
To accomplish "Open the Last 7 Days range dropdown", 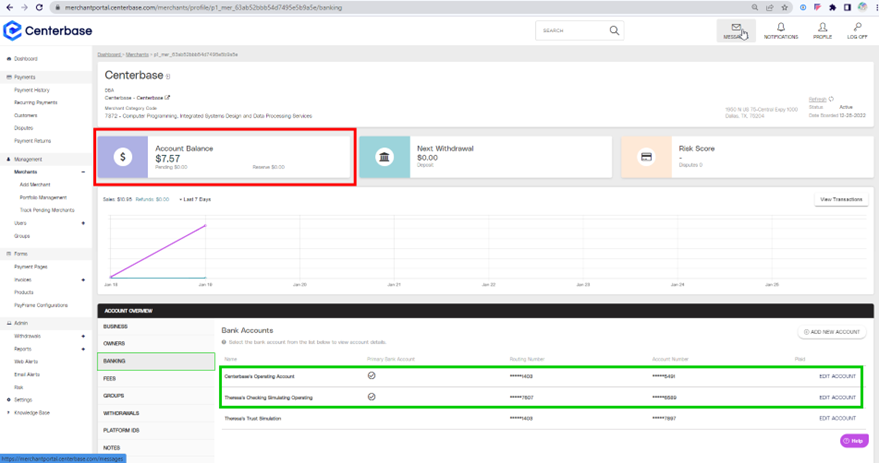I will click(x=196, y=199).
